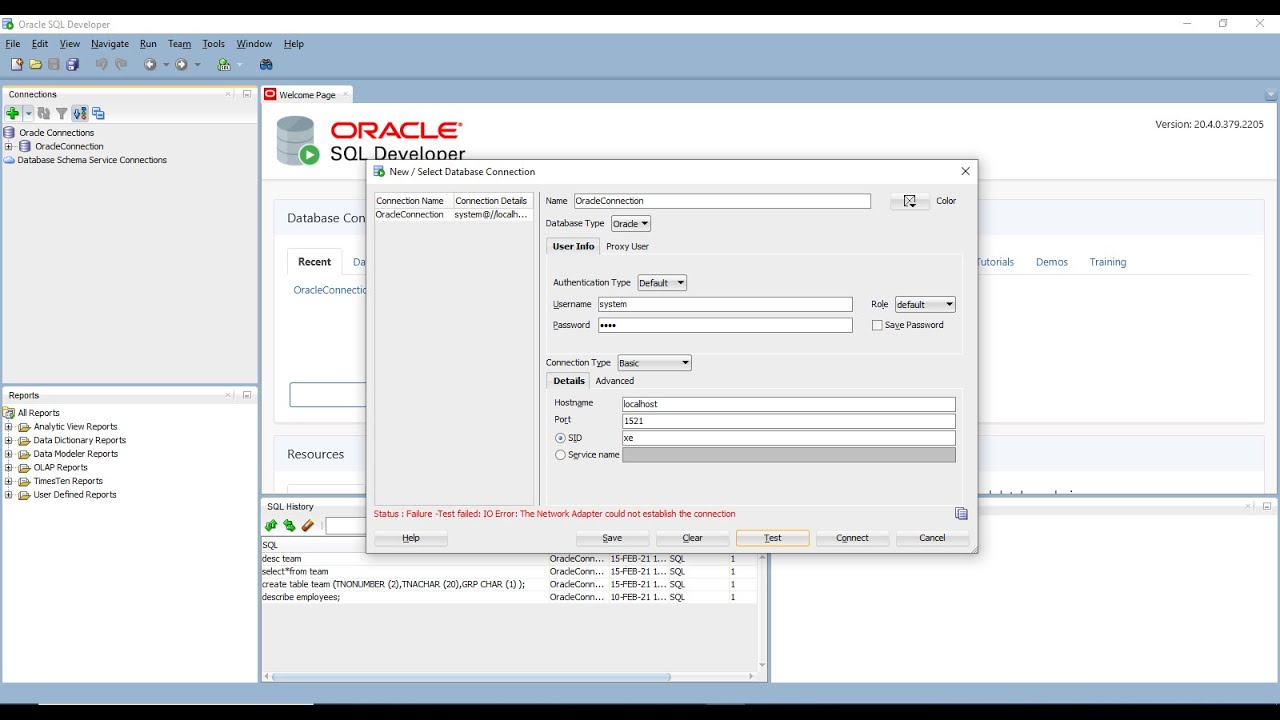The image size is (1280, 720).
Task: Apply filter in Connections panel
Action: click(62, 114)
